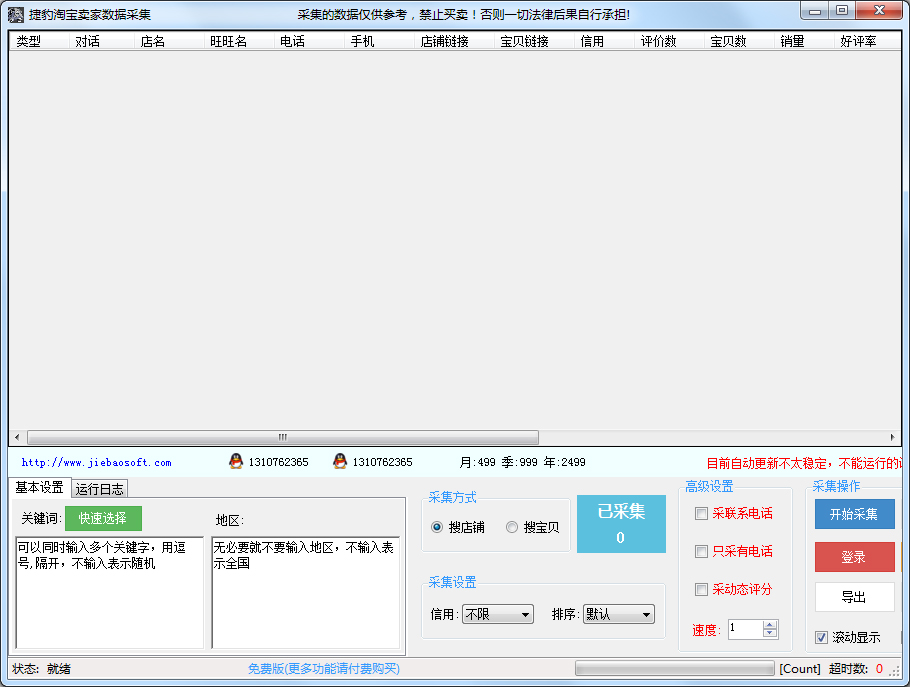Click the 导出 button
This screenshot has width=910, height=687.
click(x=854, y=597)
